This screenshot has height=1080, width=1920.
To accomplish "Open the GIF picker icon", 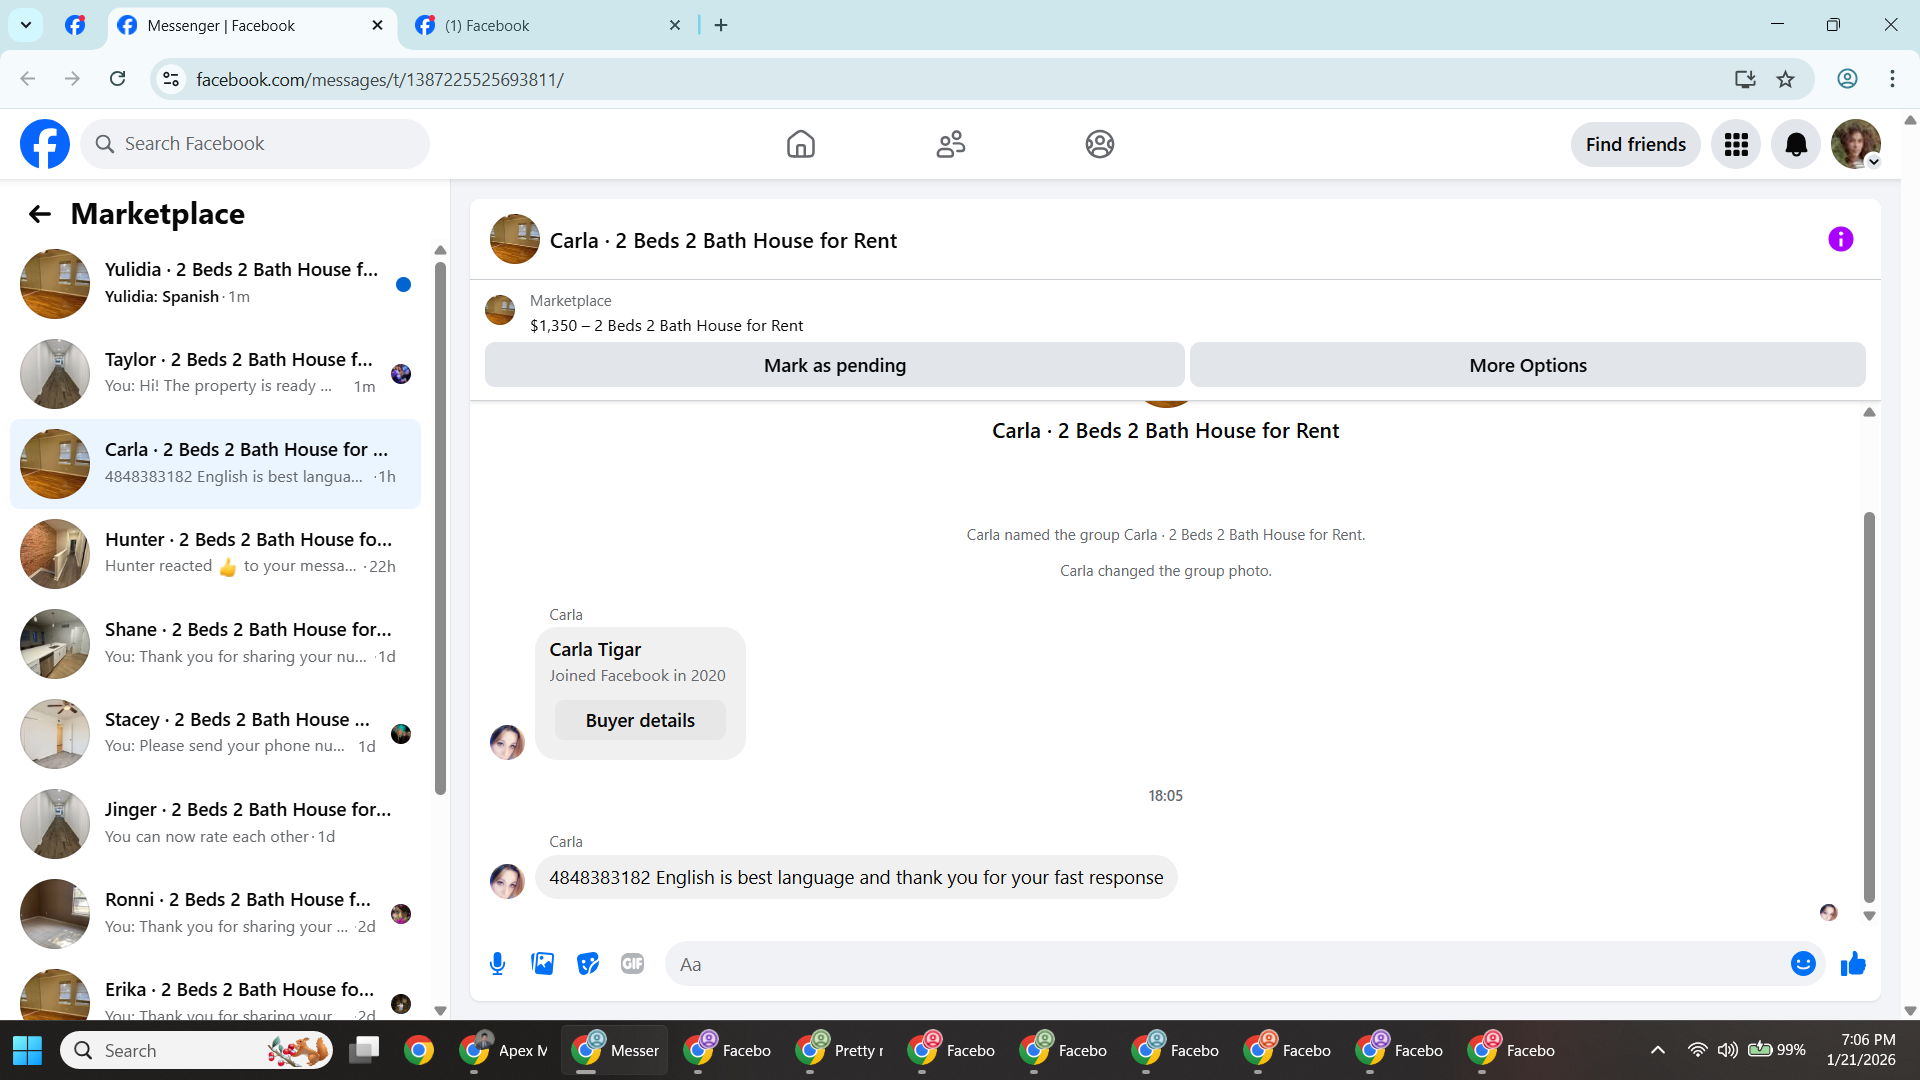I will [x=632, y=964].
